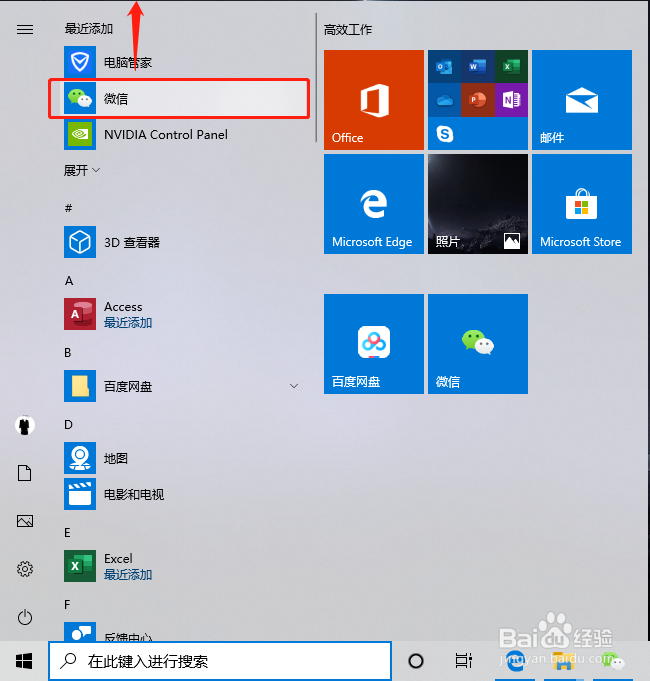This screenshot has height=681, width=650.
Task: Open Excel icon in the Office tile group
Action: pyautogui.click(x=511, y=66)
